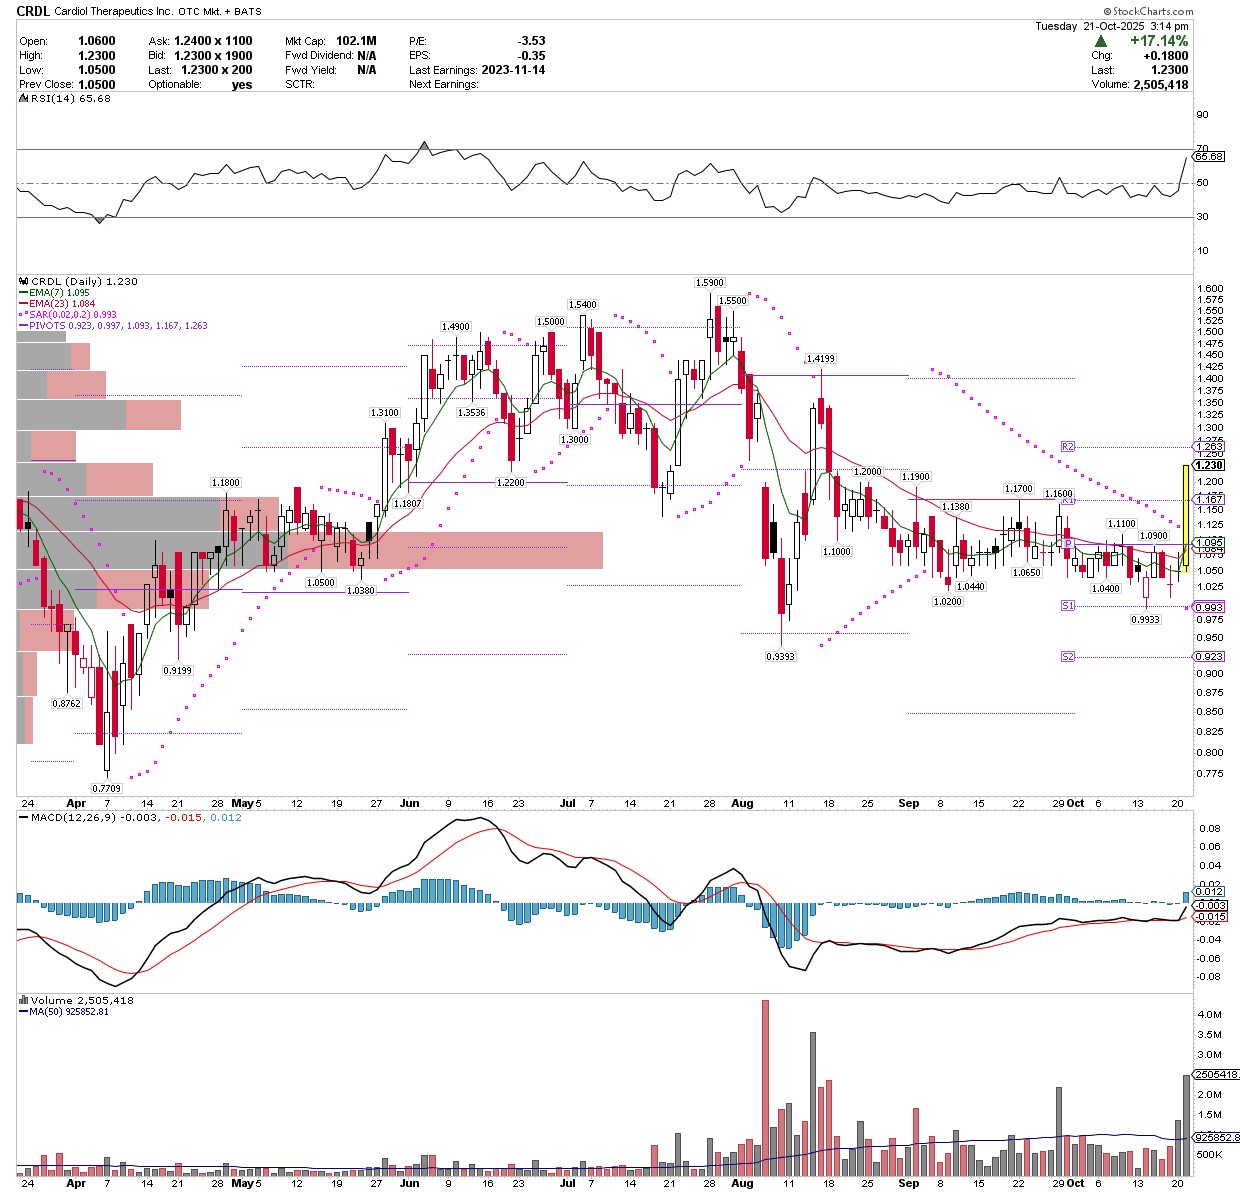The height and width of the screenshot is (1192, 1240).
Task: Click the green up-arrow change indicator
Action: [x=1101, y=41]
